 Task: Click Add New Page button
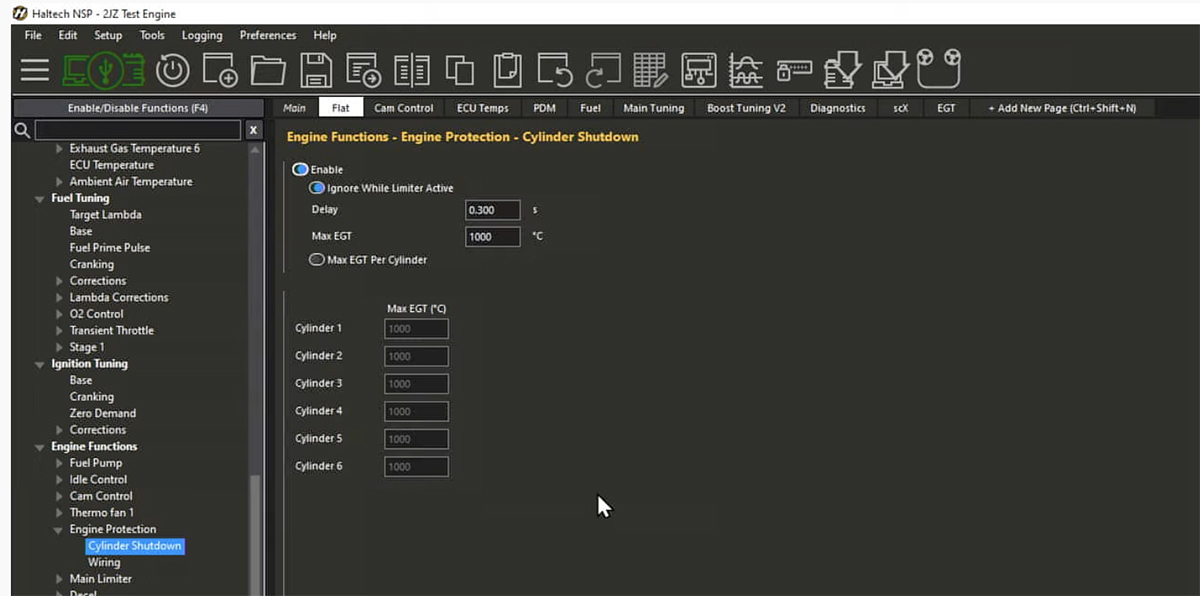(x=1061, y=108)
